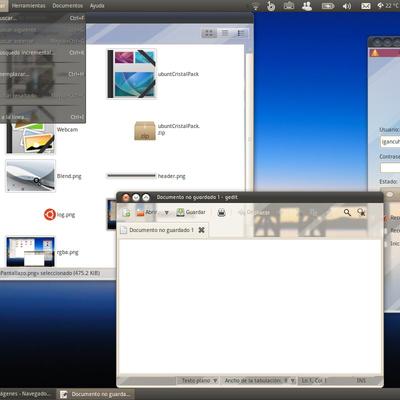The image size is (400, 400).
Task: Expand the recent files arrow next to Abrir
Action: tap(166, 213)
